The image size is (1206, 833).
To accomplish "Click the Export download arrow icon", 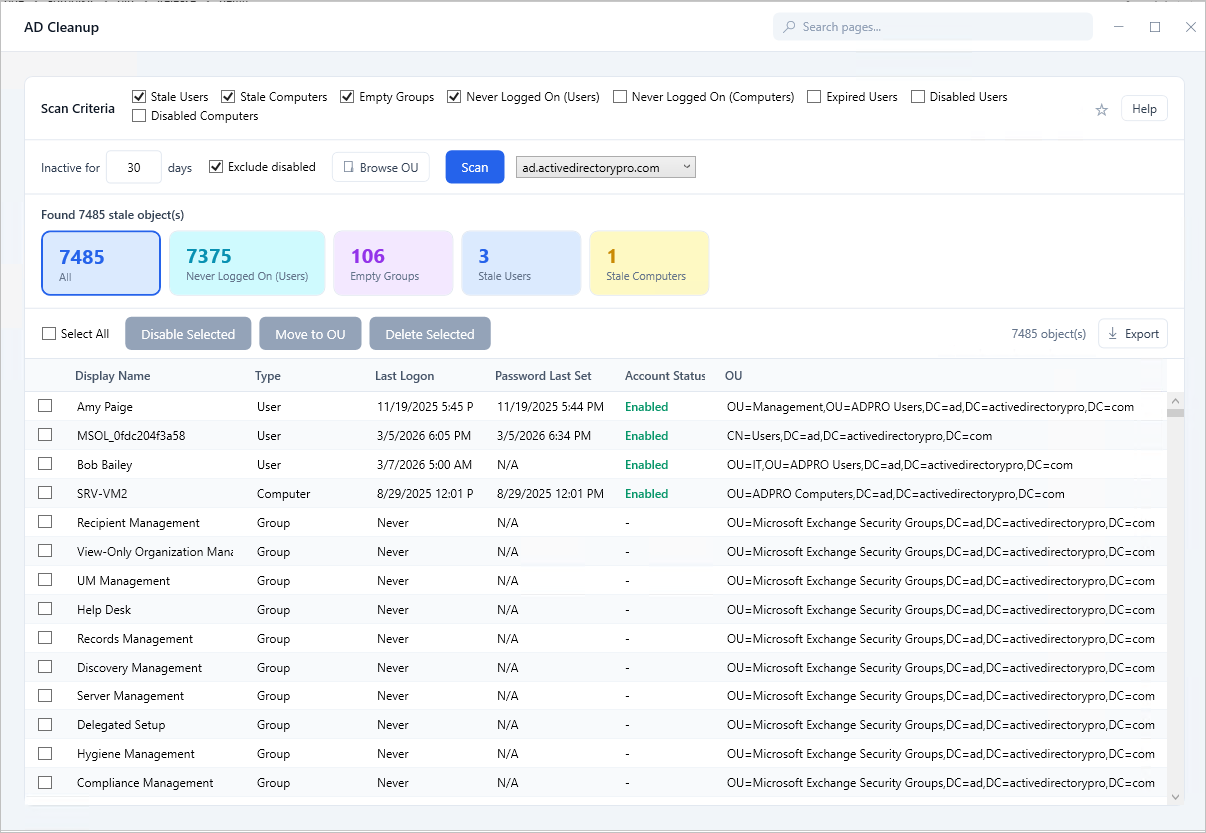I will [1113, 334].
